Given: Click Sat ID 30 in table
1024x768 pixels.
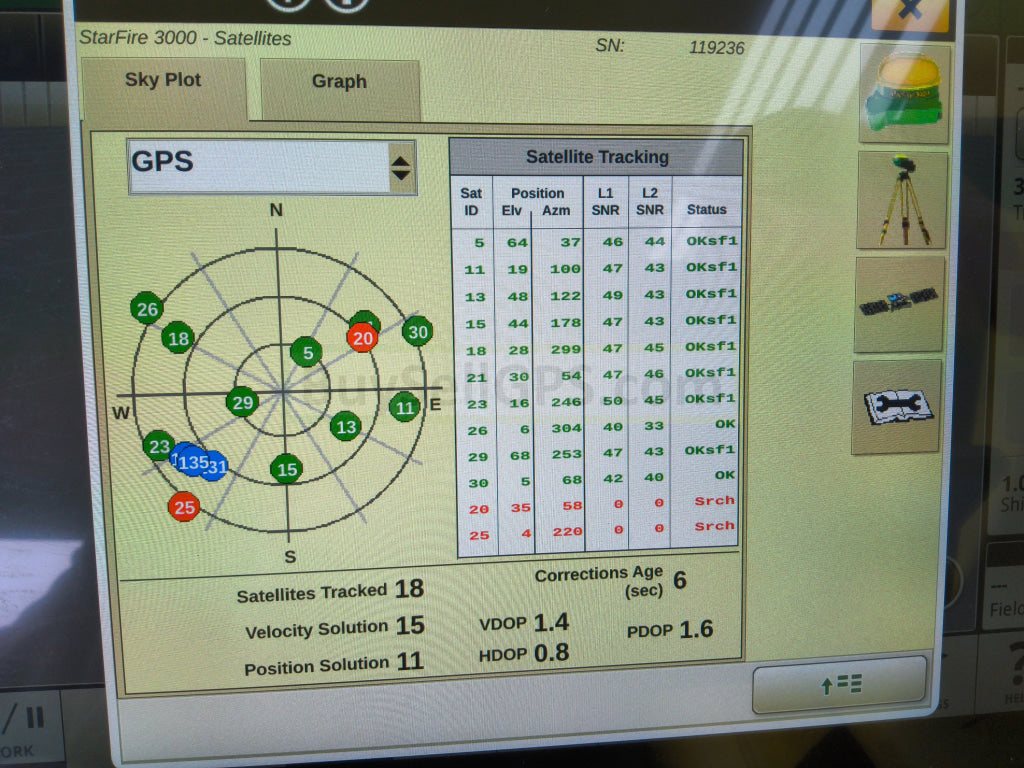Looking at the screenshot, I should pyautogui.click(x=478, y=483).
